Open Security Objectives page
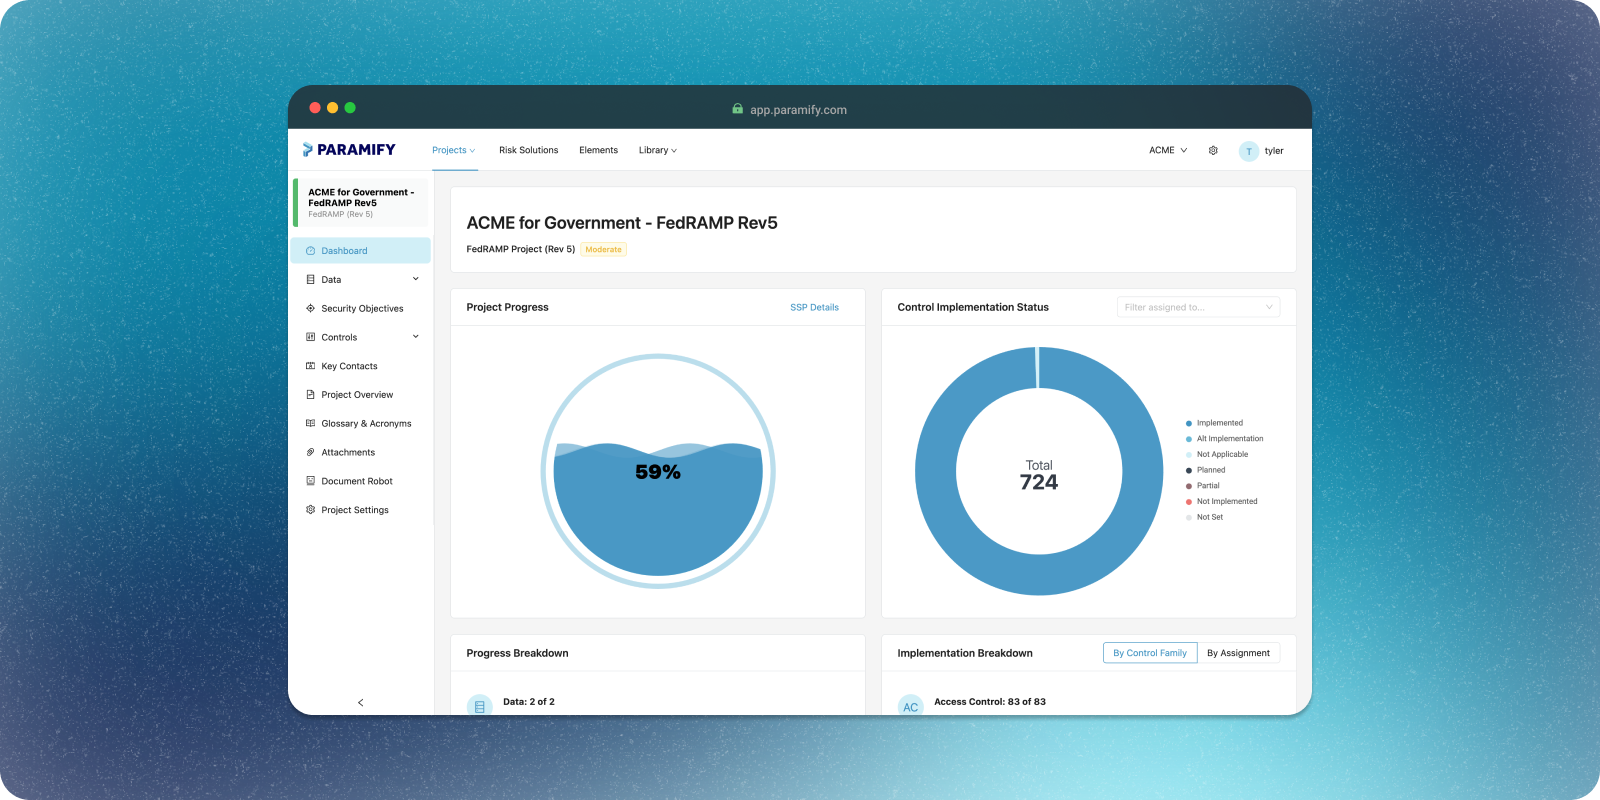Image resolution: width=1600 pixels, height=800 pixels. pyautogui.click(x=361, y=309)
